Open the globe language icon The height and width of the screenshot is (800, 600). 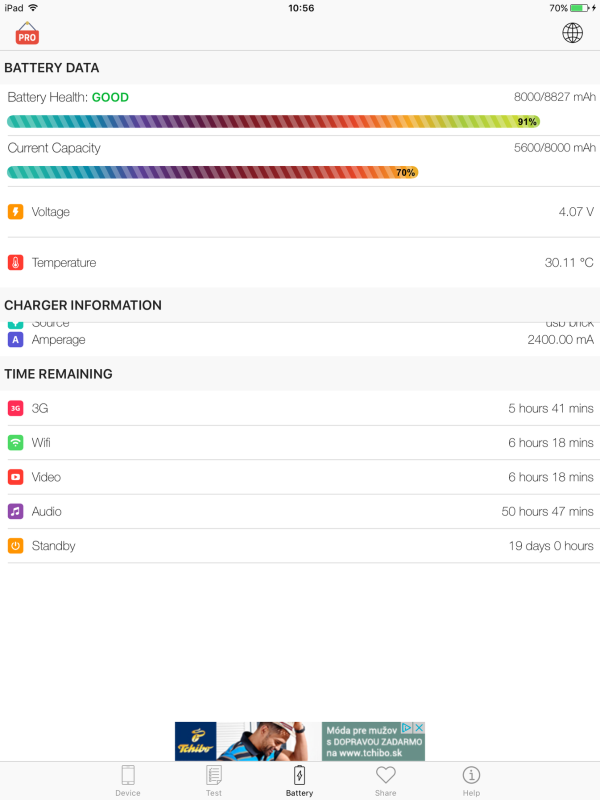(572, 33)
